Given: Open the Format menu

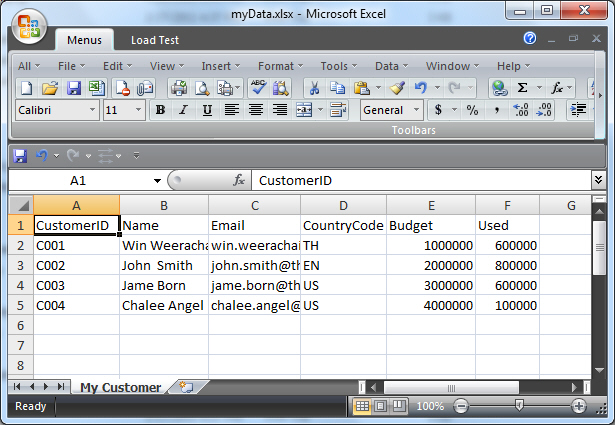Looking at the screenshot, I should [x=280, y=66].
